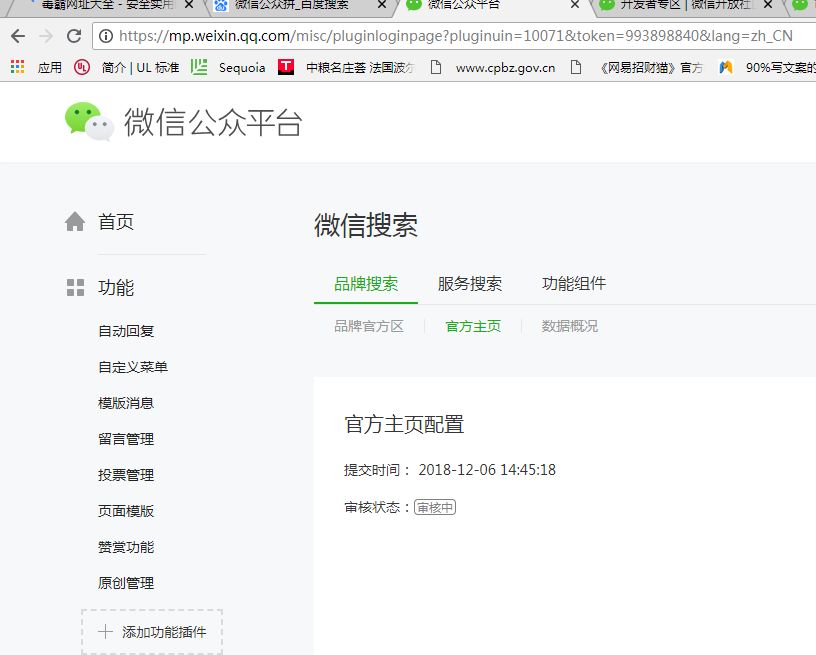Click the address bar URL field

(455, 36)
